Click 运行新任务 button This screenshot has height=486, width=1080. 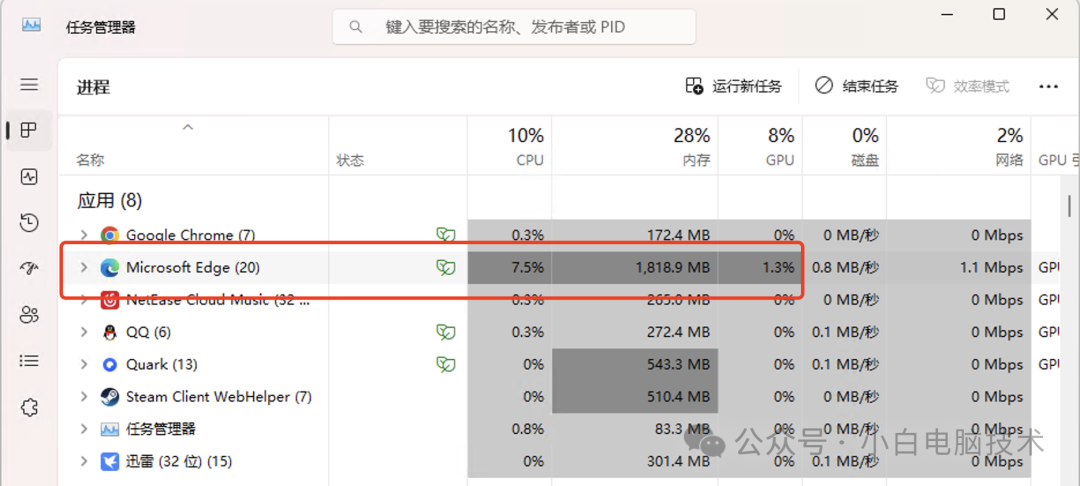coord(734,86)
